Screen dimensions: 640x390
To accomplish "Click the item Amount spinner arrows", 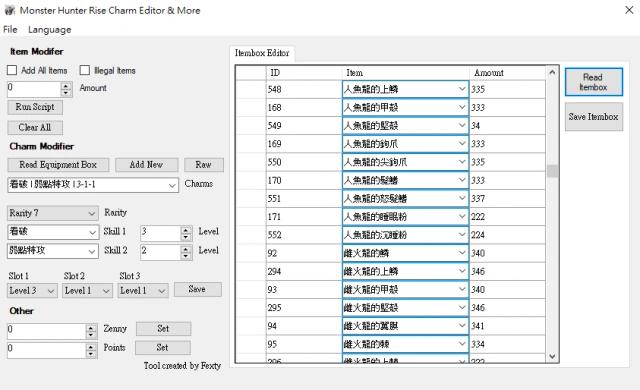I will 66,89.
